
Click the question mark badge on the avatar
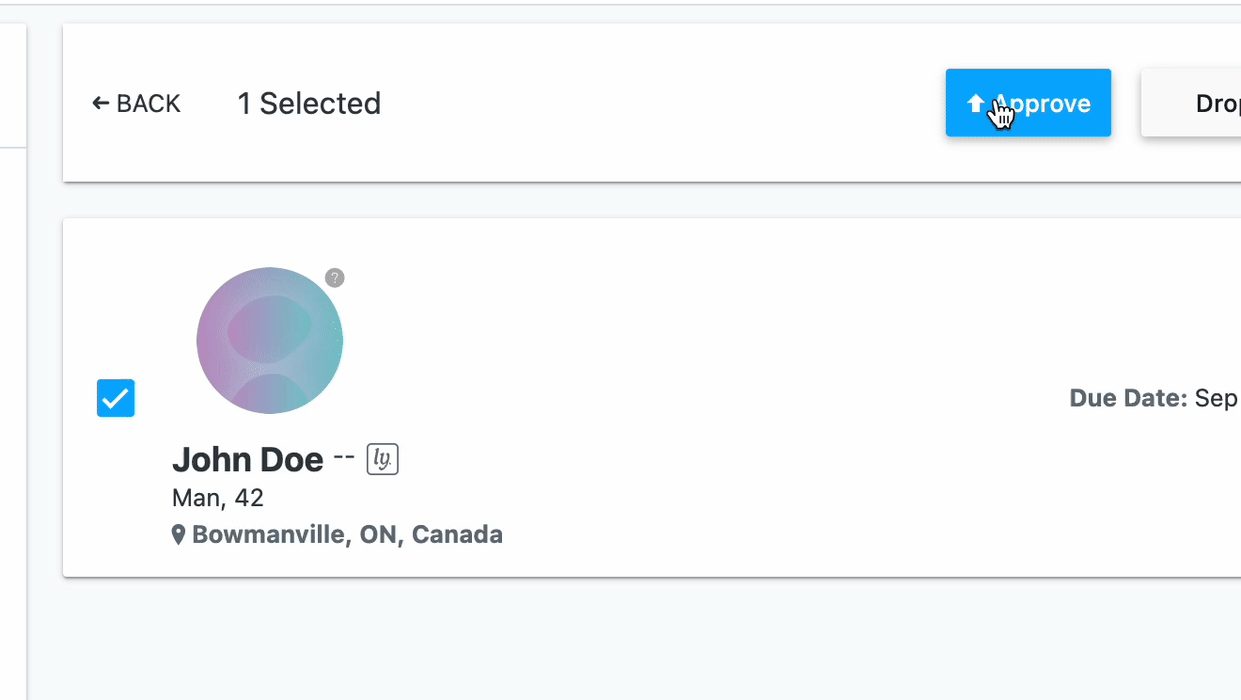[x=335, y=278]
